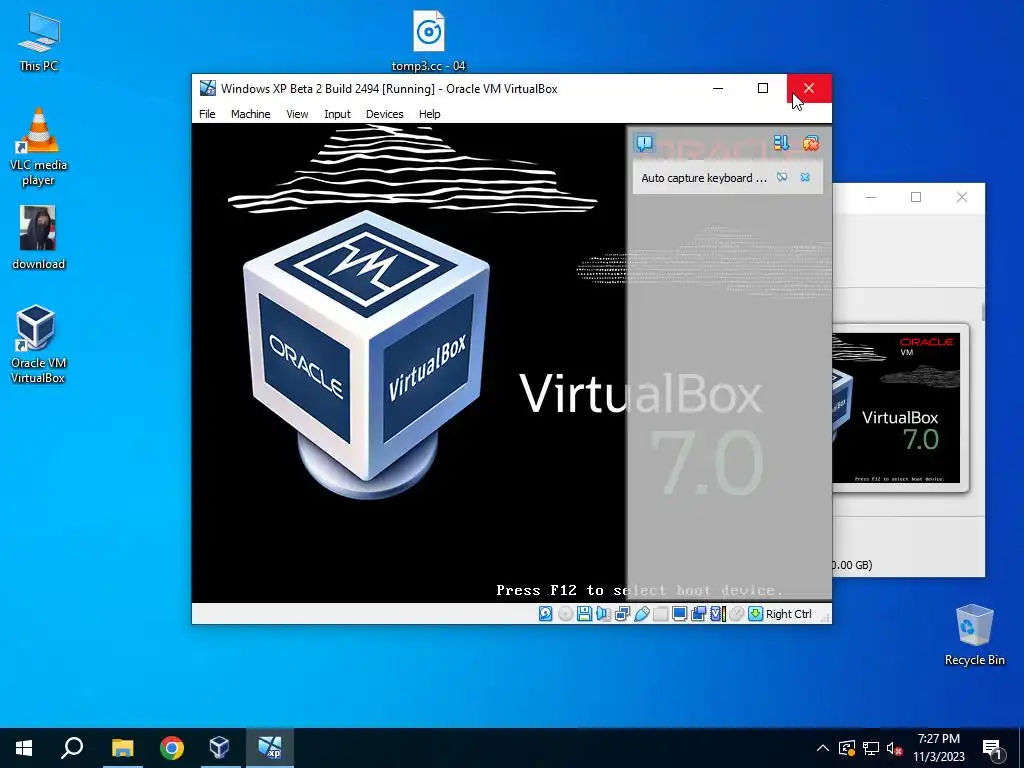Click the floppy disk indicator in status bar
This screenshot has height=768, width=1024.
click(x=584, y=614)
